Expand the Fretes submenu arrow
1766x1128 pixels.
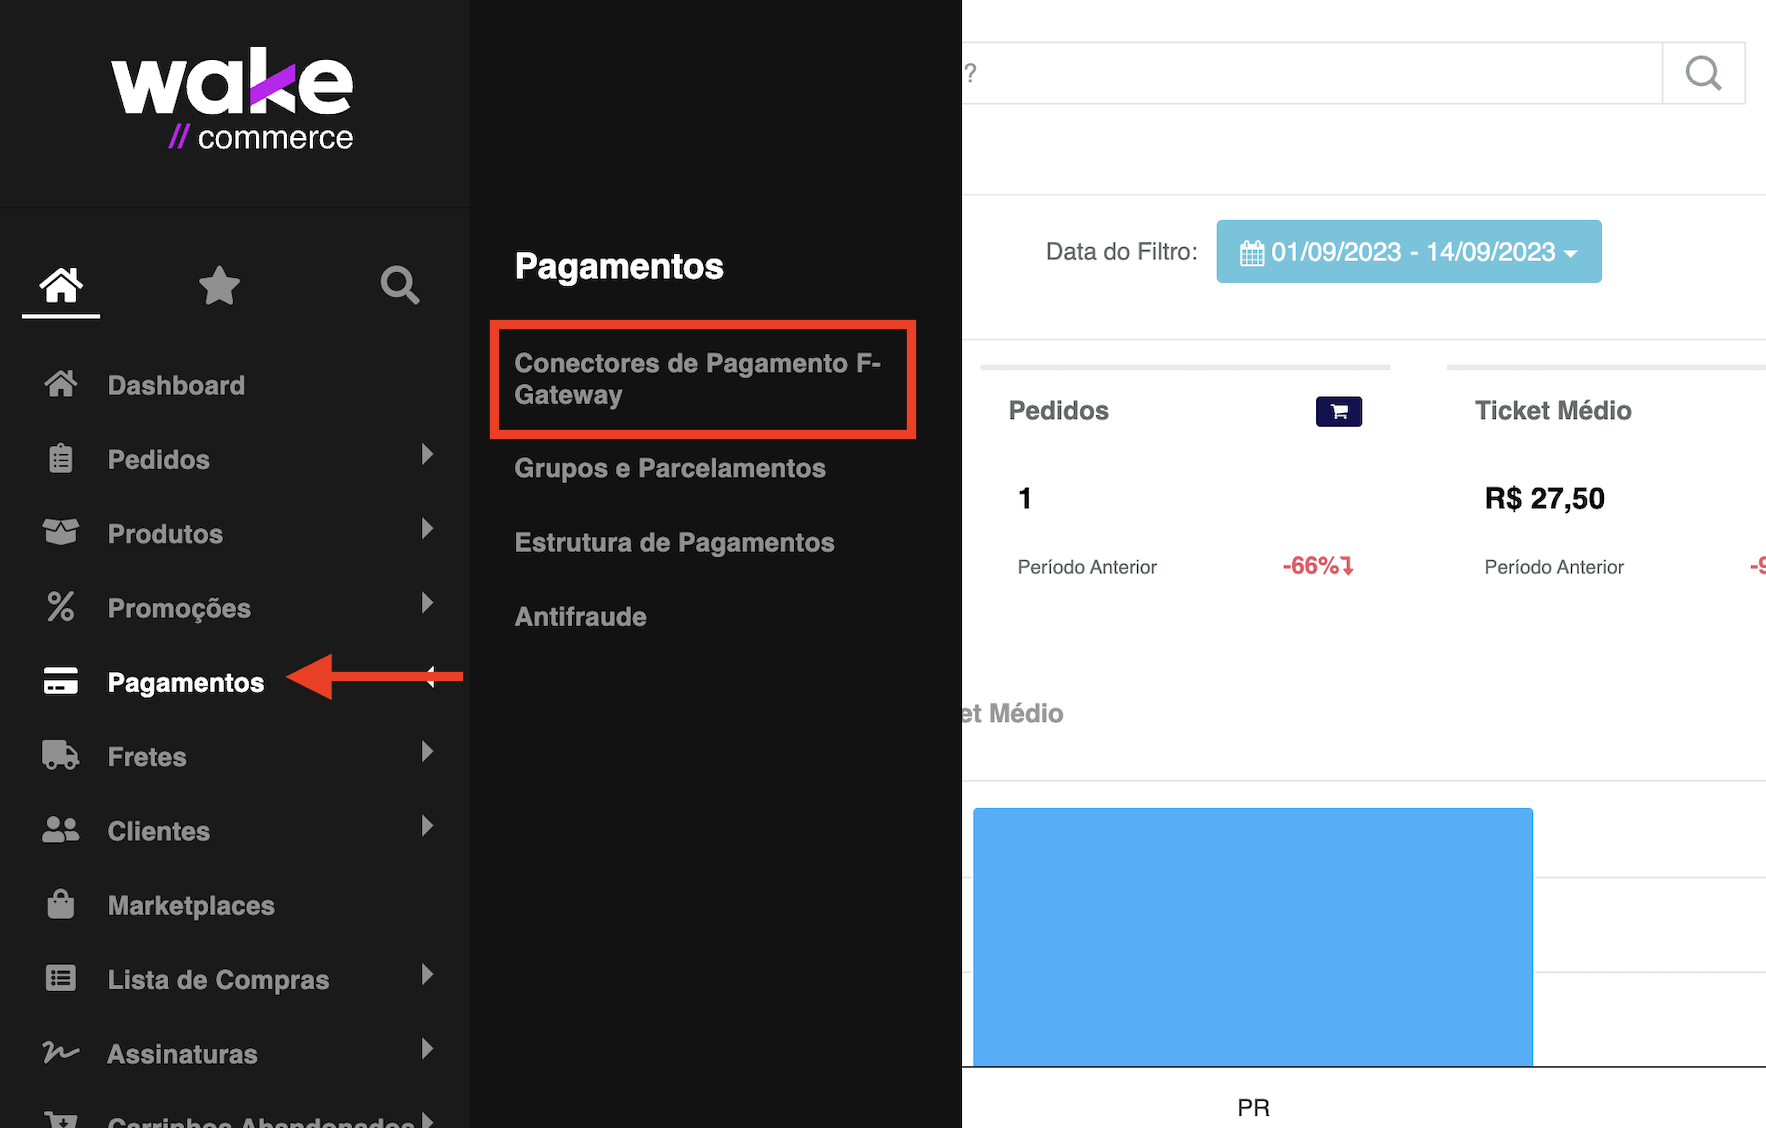click(x=427, y=752)
